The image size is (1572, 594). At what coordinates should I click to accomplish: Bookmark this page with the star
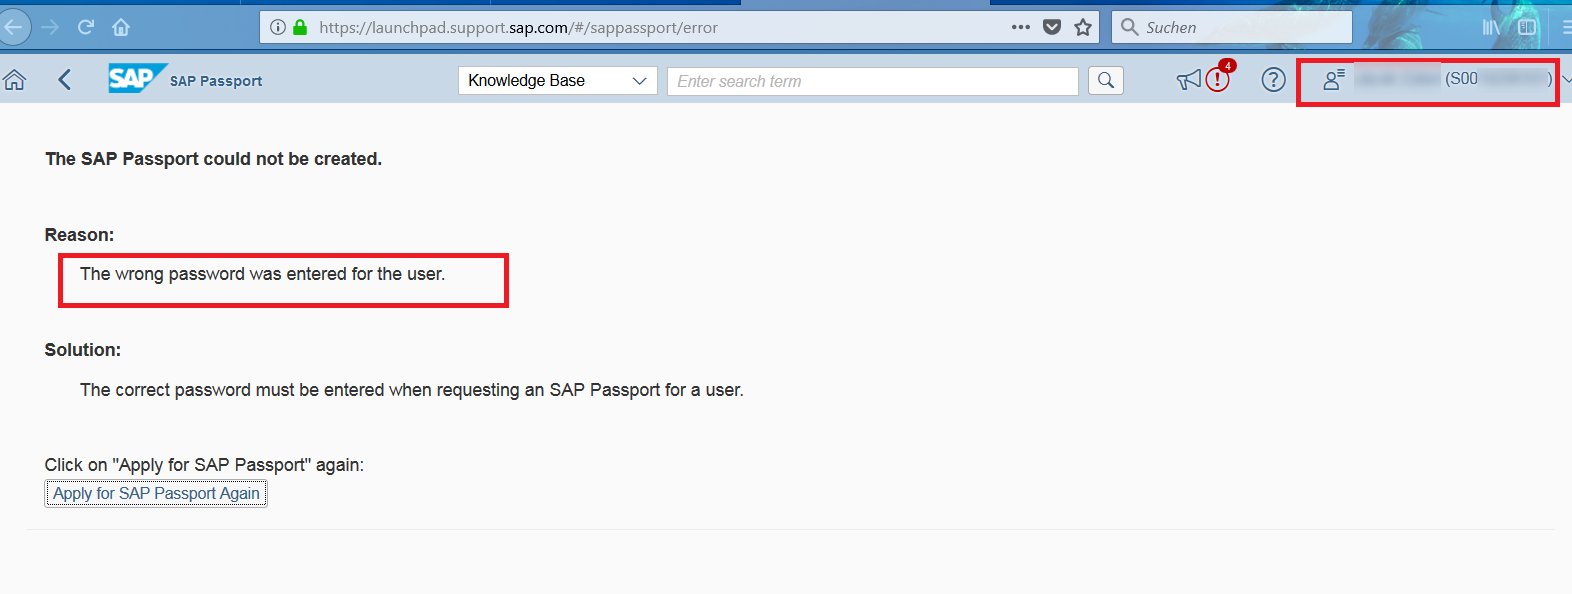click(1083, 27)
